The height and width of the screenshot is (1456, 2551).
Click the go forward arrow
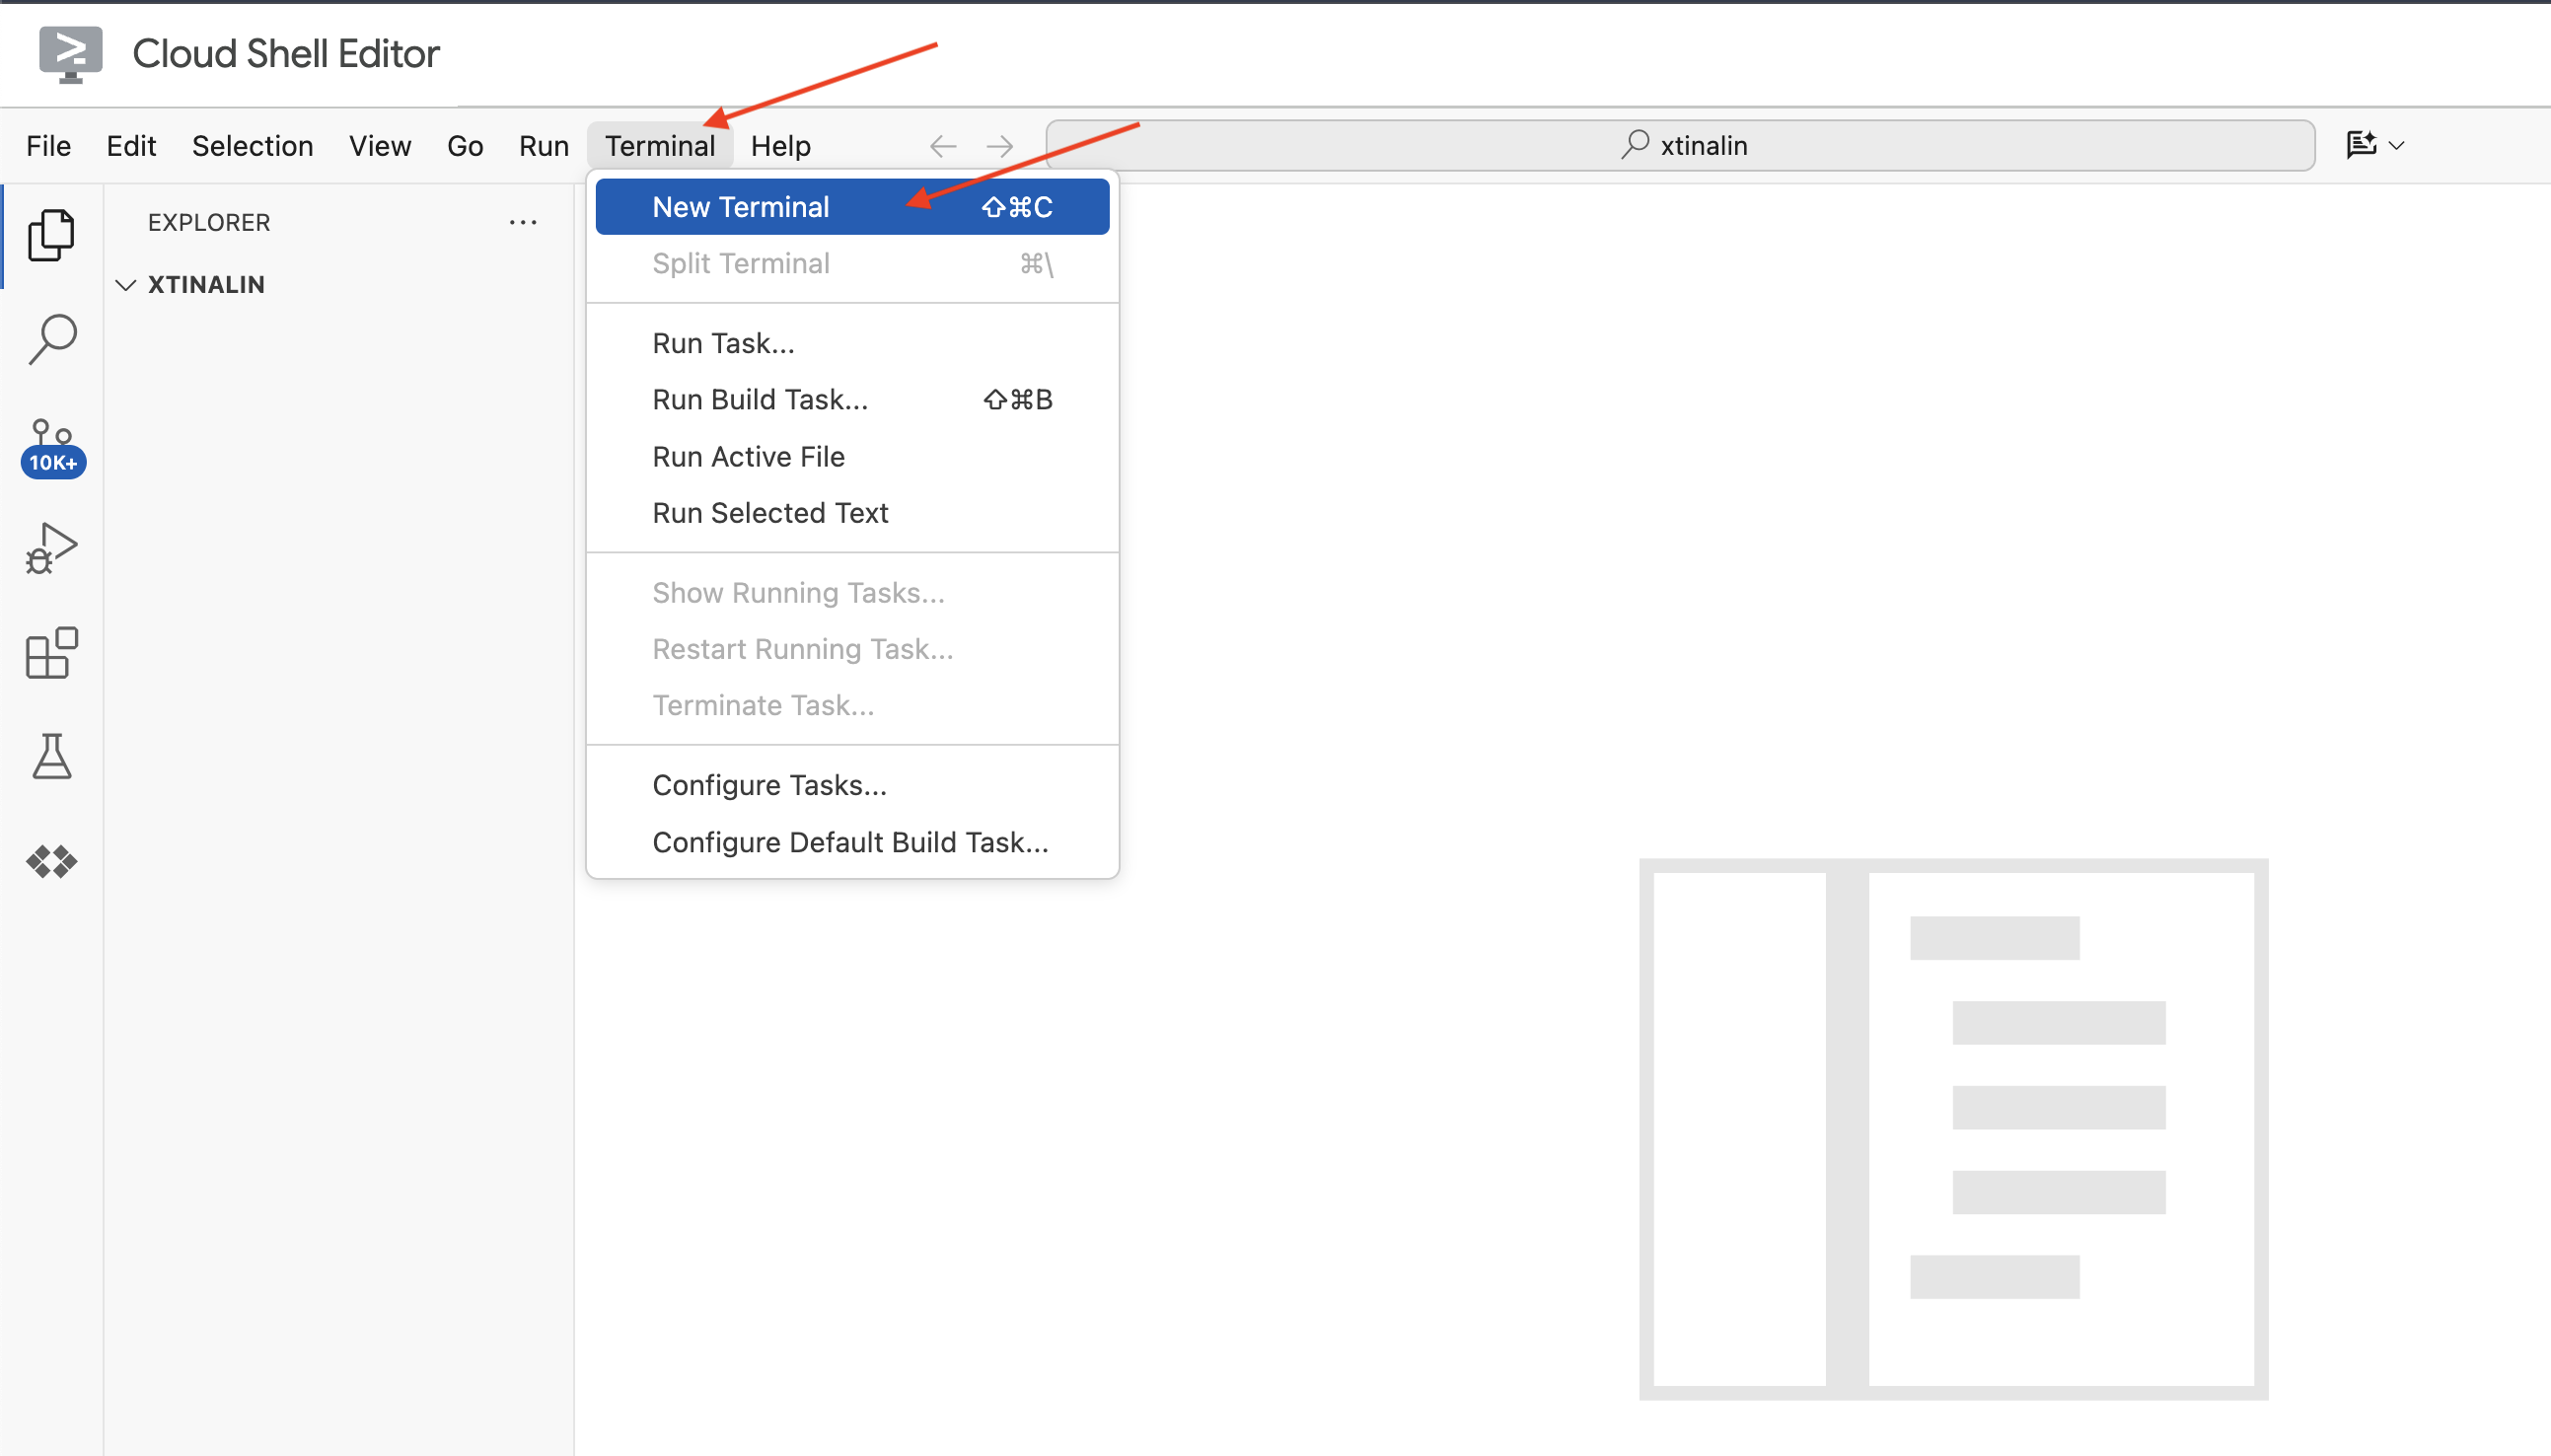(999, 146)
